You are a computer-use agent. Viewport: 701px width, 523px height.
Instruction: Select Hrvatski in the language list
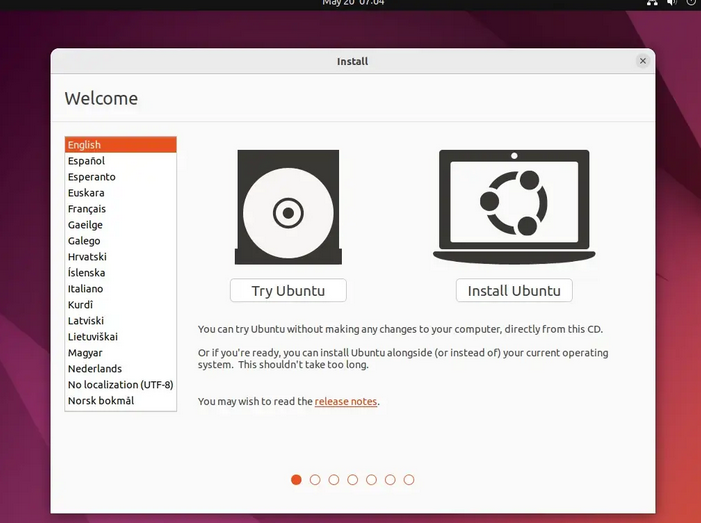tap(121, 257)
